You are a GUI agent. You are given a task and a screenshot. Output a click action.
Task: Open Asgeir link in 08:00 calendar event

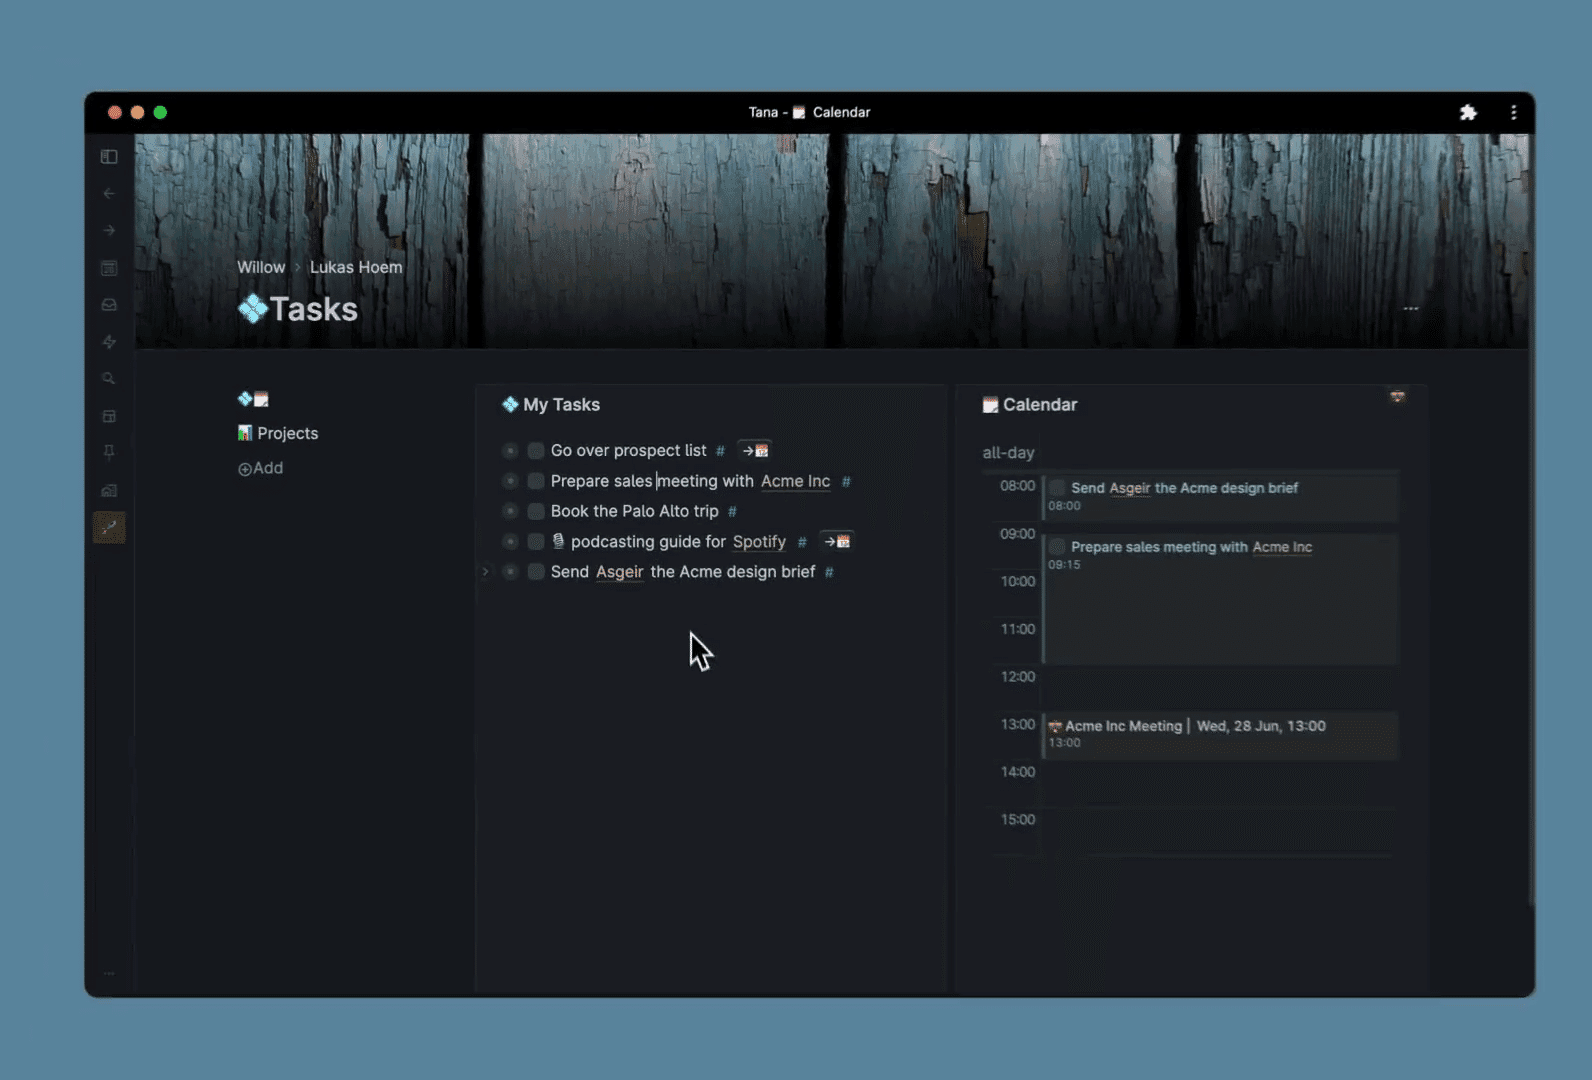(1130, 488)
